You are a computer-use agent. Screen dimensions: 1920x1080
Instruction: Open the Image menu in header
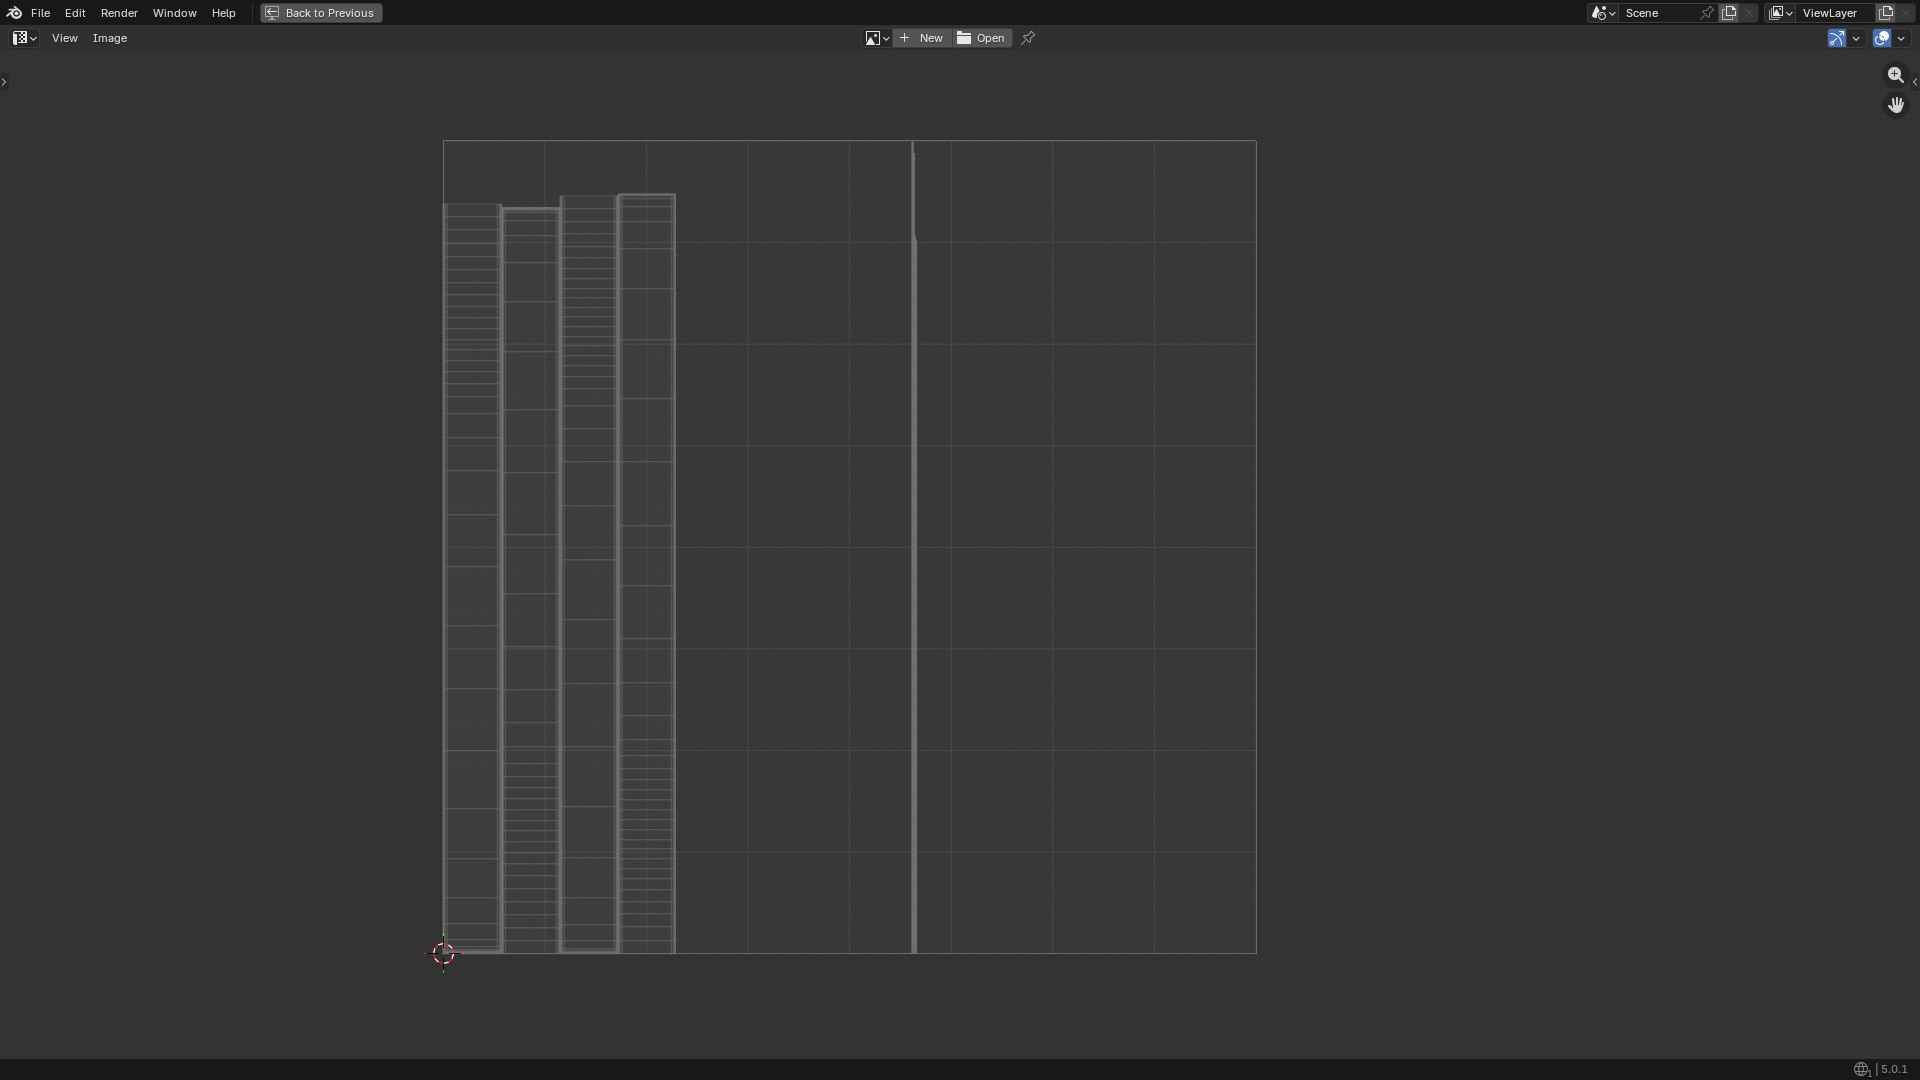[x=110, y=38]
